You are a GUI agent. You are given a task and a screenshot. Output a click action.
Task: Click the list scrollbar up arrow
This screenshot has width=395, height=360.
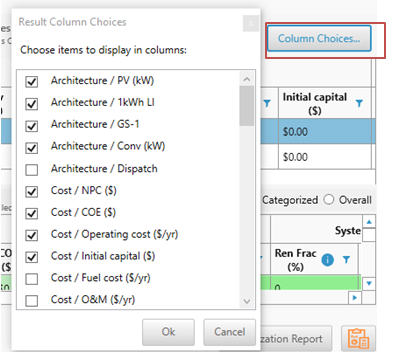247,79
